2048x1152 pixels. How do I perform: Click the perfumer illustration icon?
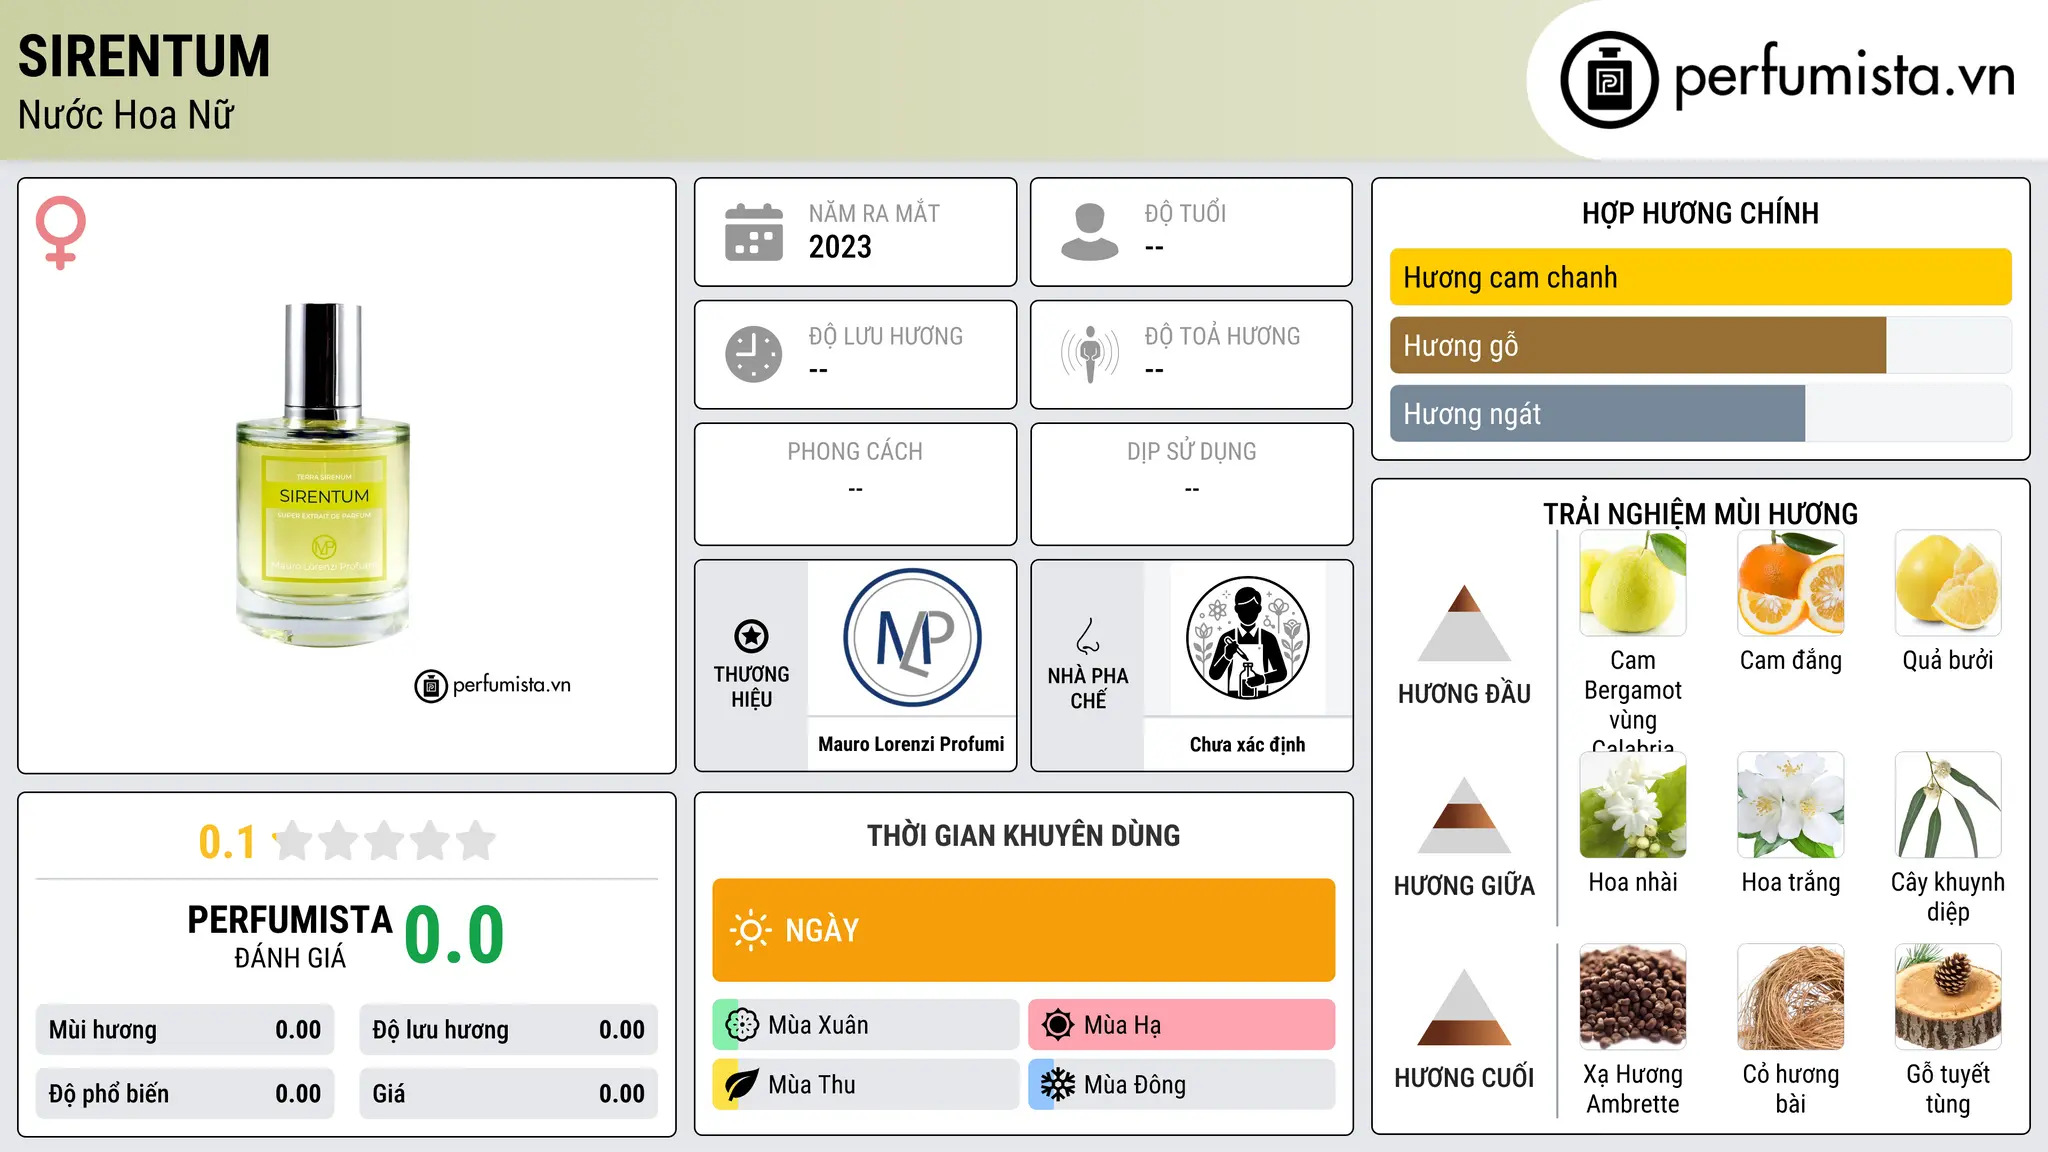coord(1247,638)
